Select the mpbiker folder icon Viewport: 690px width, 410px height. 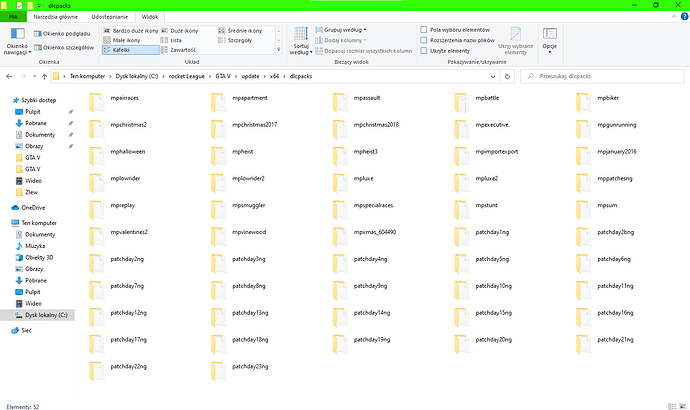[584, 103]
